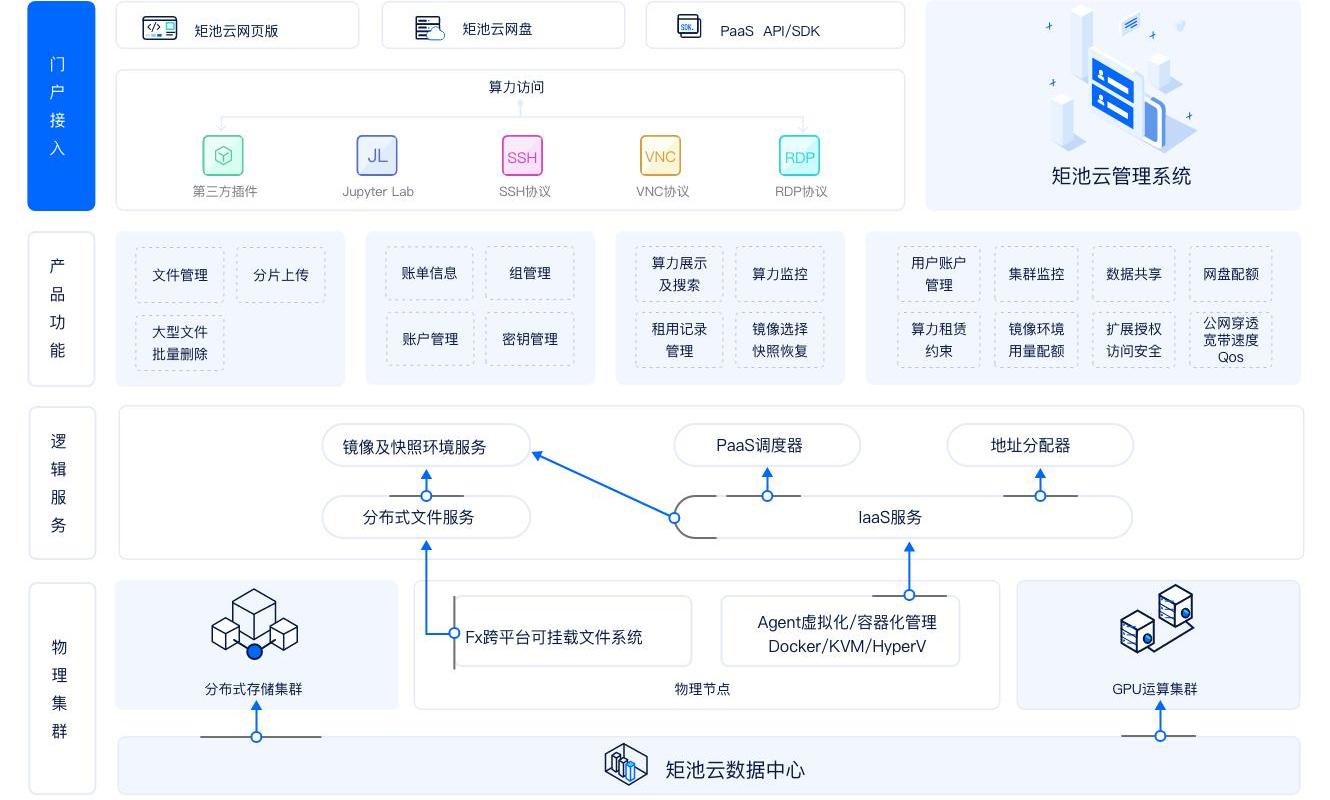Click the 分布式存储集群 cubes icon
The width and height of the screenshot is (1330, 800).
(255, 625)
